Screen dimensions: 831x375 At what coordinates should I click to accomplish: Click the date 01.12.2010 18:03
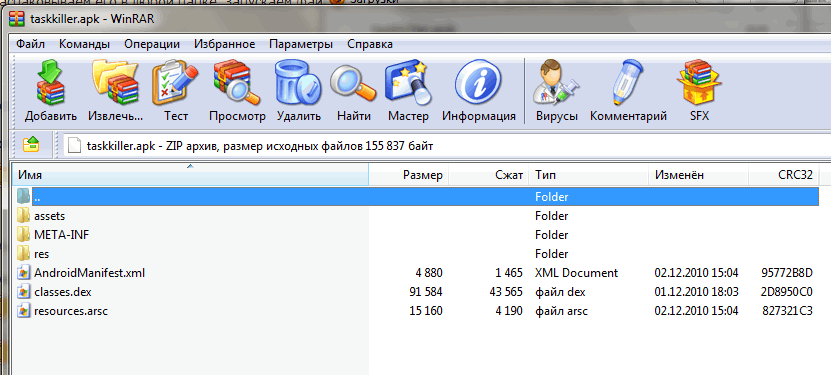(x=696, y=292)
